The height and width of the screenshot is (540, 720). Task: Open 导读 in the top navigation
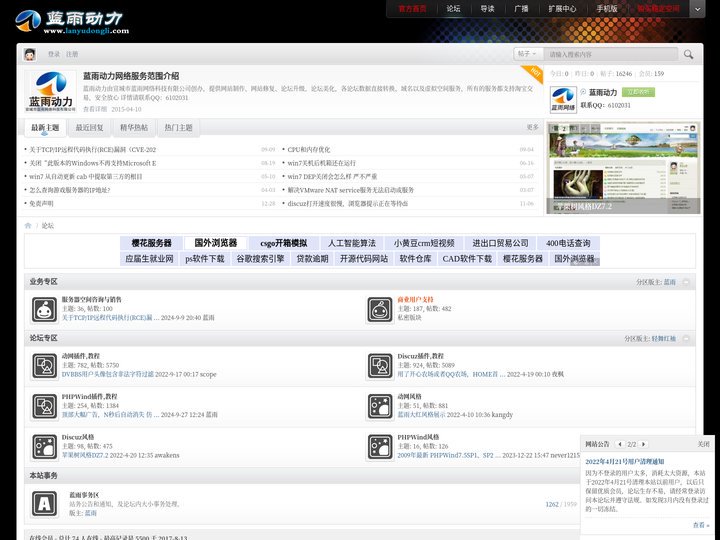click(487, 9)
